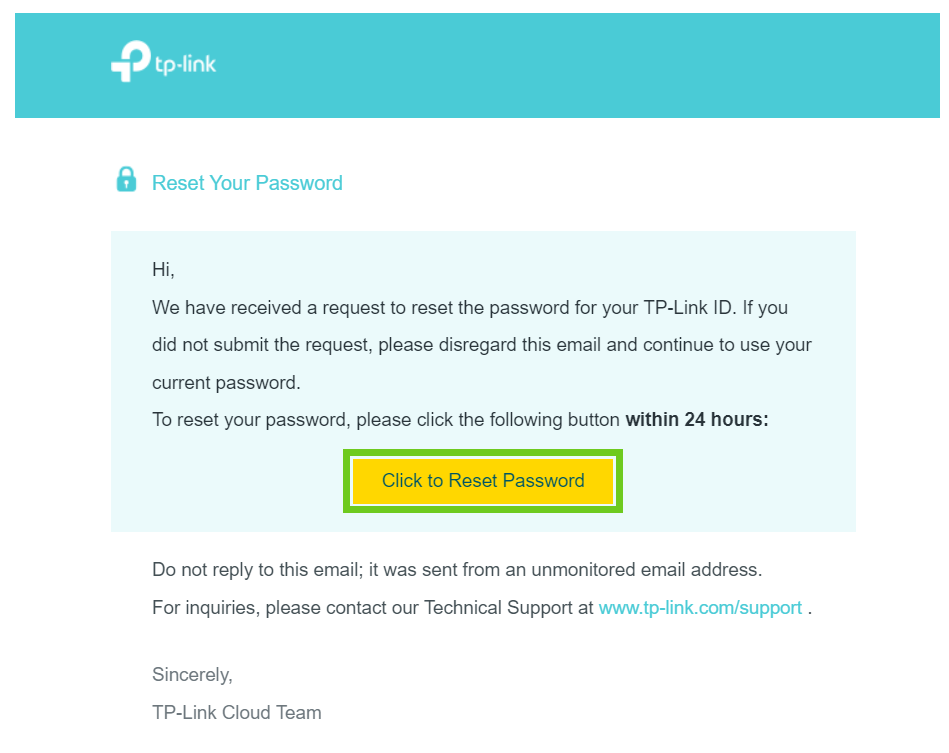The height and width of the screenshot is (753, 949).
Task: Select the "Reset Your Password" heading
Action: [247, 183]
